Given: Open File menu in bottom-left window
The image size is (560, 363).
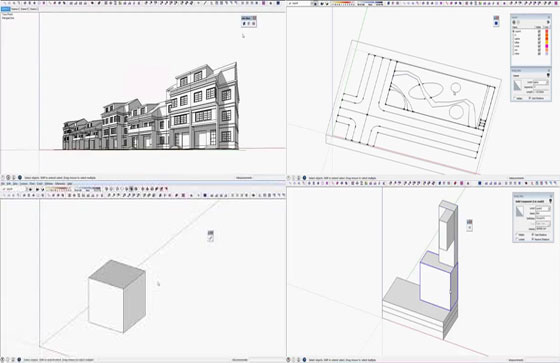Looking at the screenshot, I should (3, 184).
